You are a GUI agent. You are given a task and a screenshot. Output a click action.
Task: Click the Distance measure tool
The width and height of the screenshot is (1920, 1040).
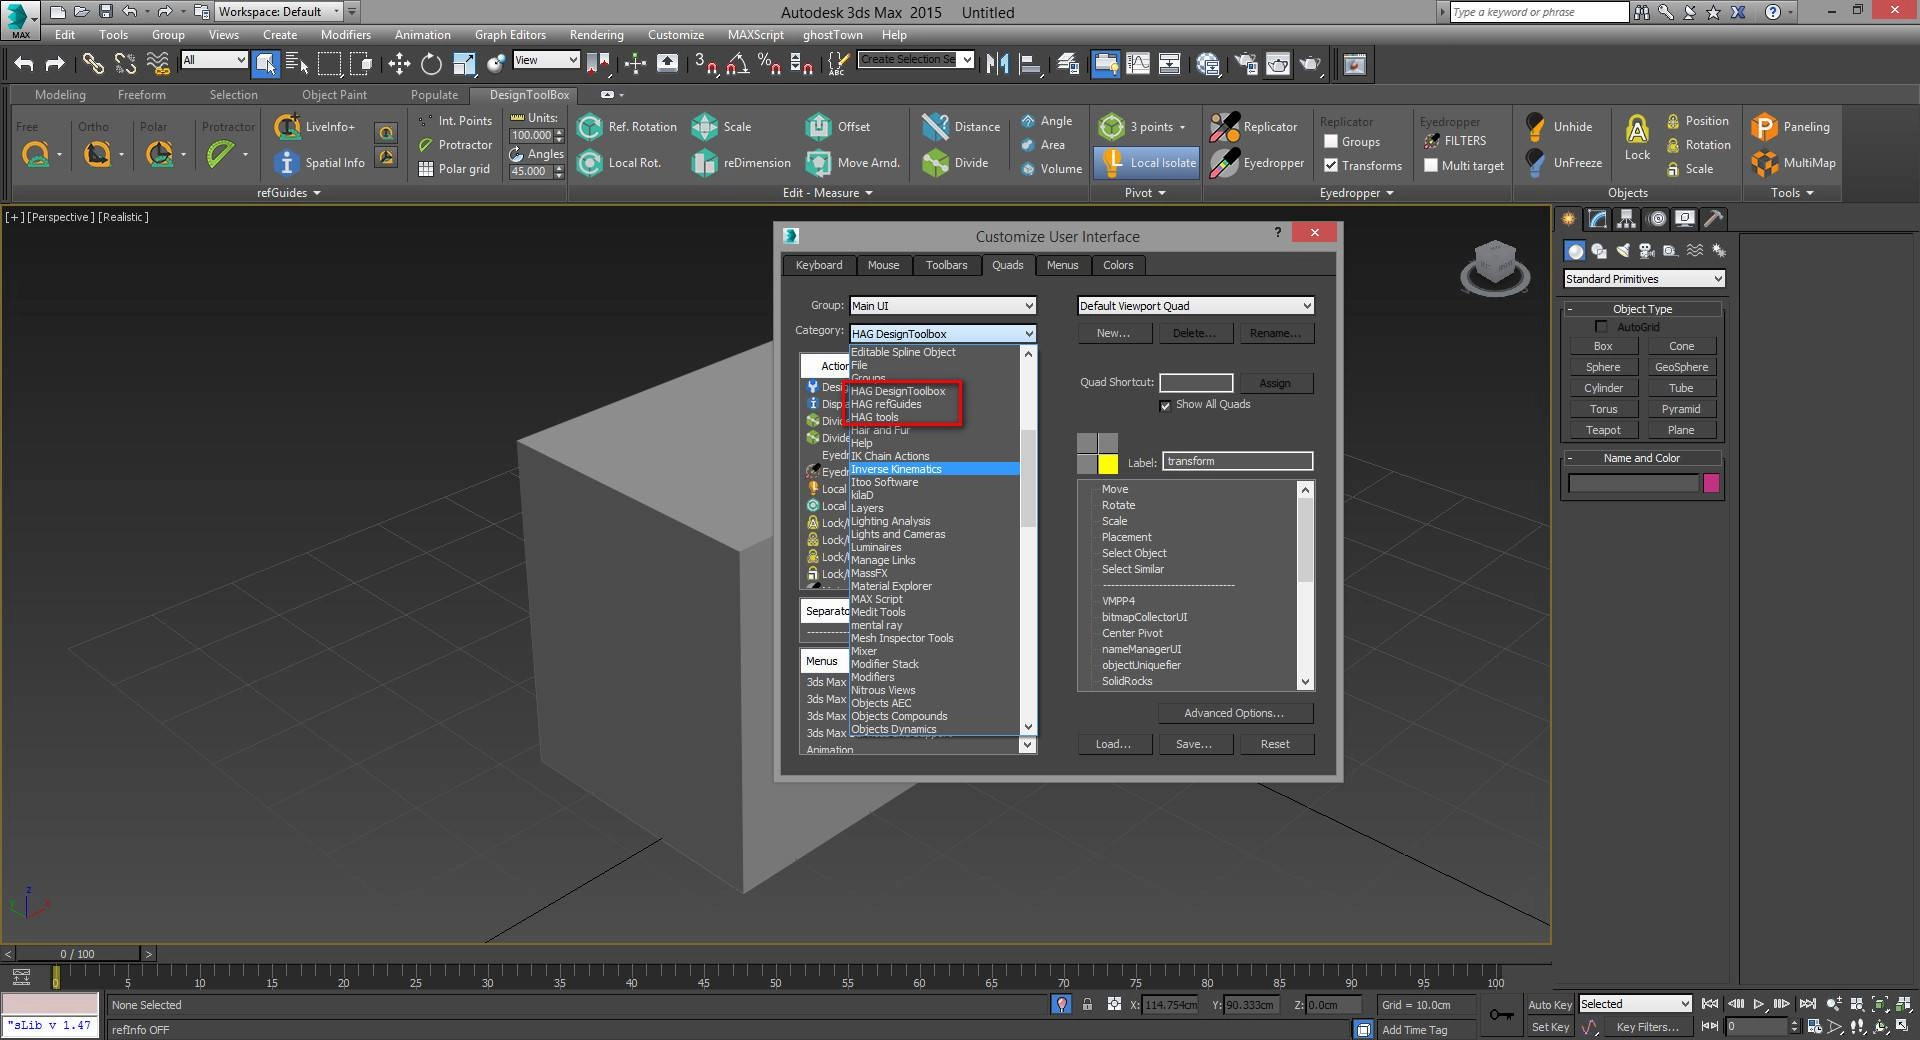click(x=961, y=127)
